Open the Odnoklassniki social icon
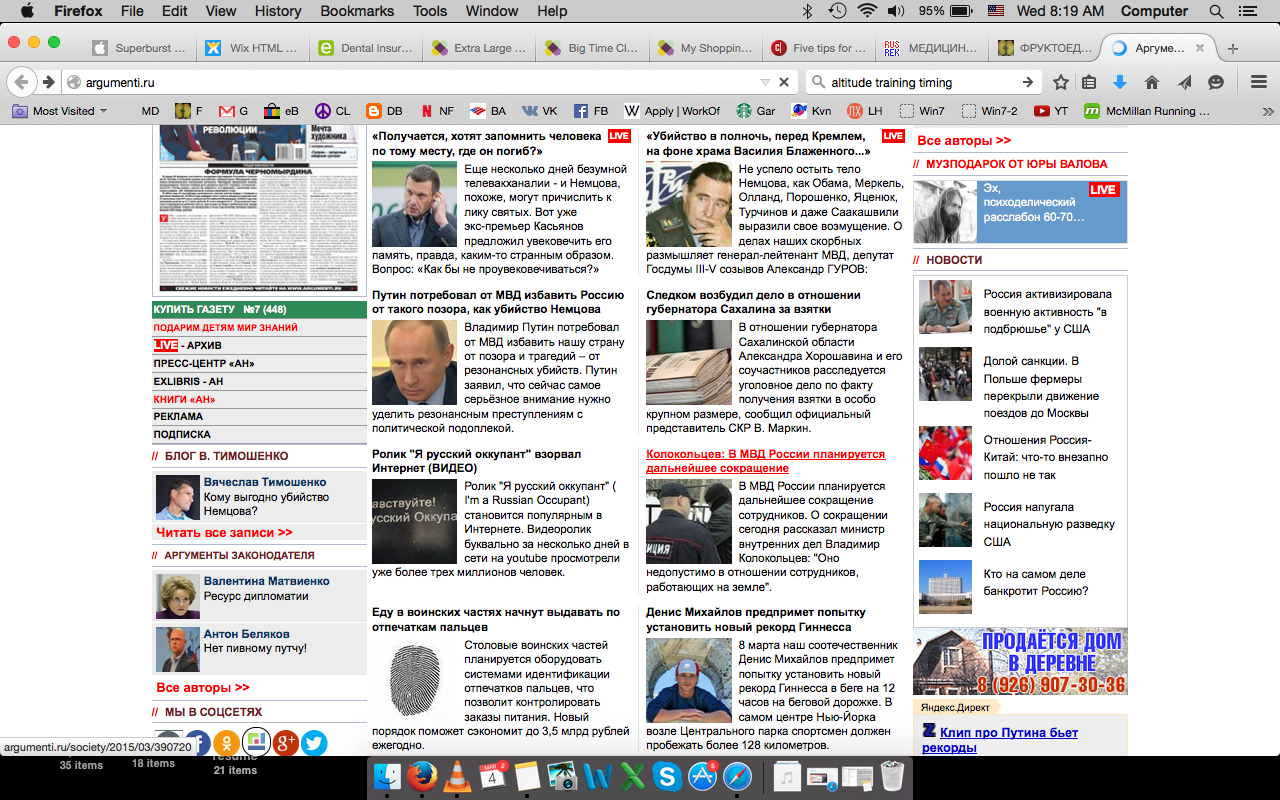 226,742
